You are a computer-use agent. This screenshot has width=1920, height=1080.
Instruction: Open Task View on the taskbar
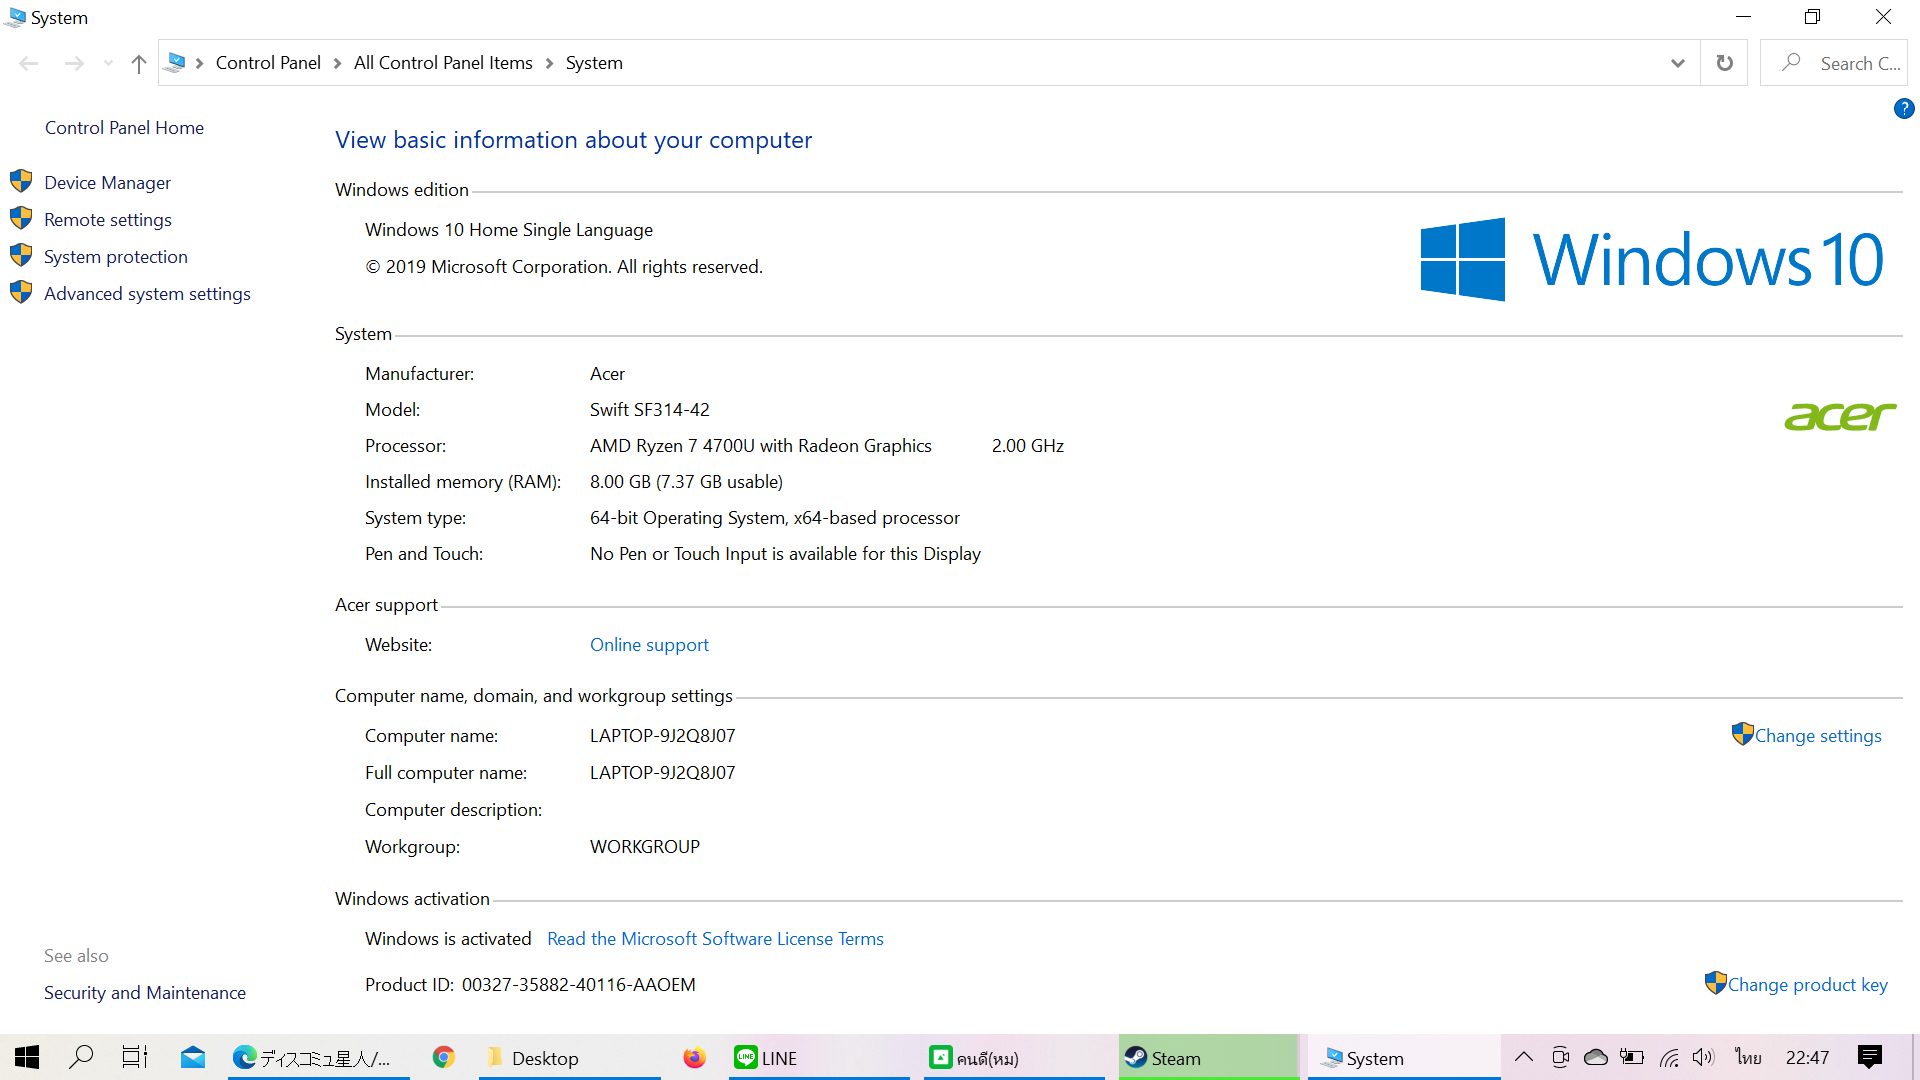tap(135, 1057)
